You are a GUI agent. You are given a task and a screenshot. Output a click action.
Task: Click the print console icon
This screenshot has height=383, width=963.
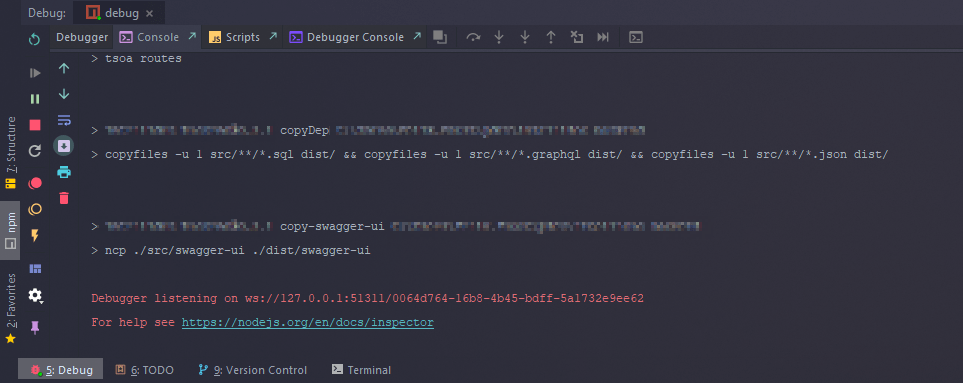(64, 172)
